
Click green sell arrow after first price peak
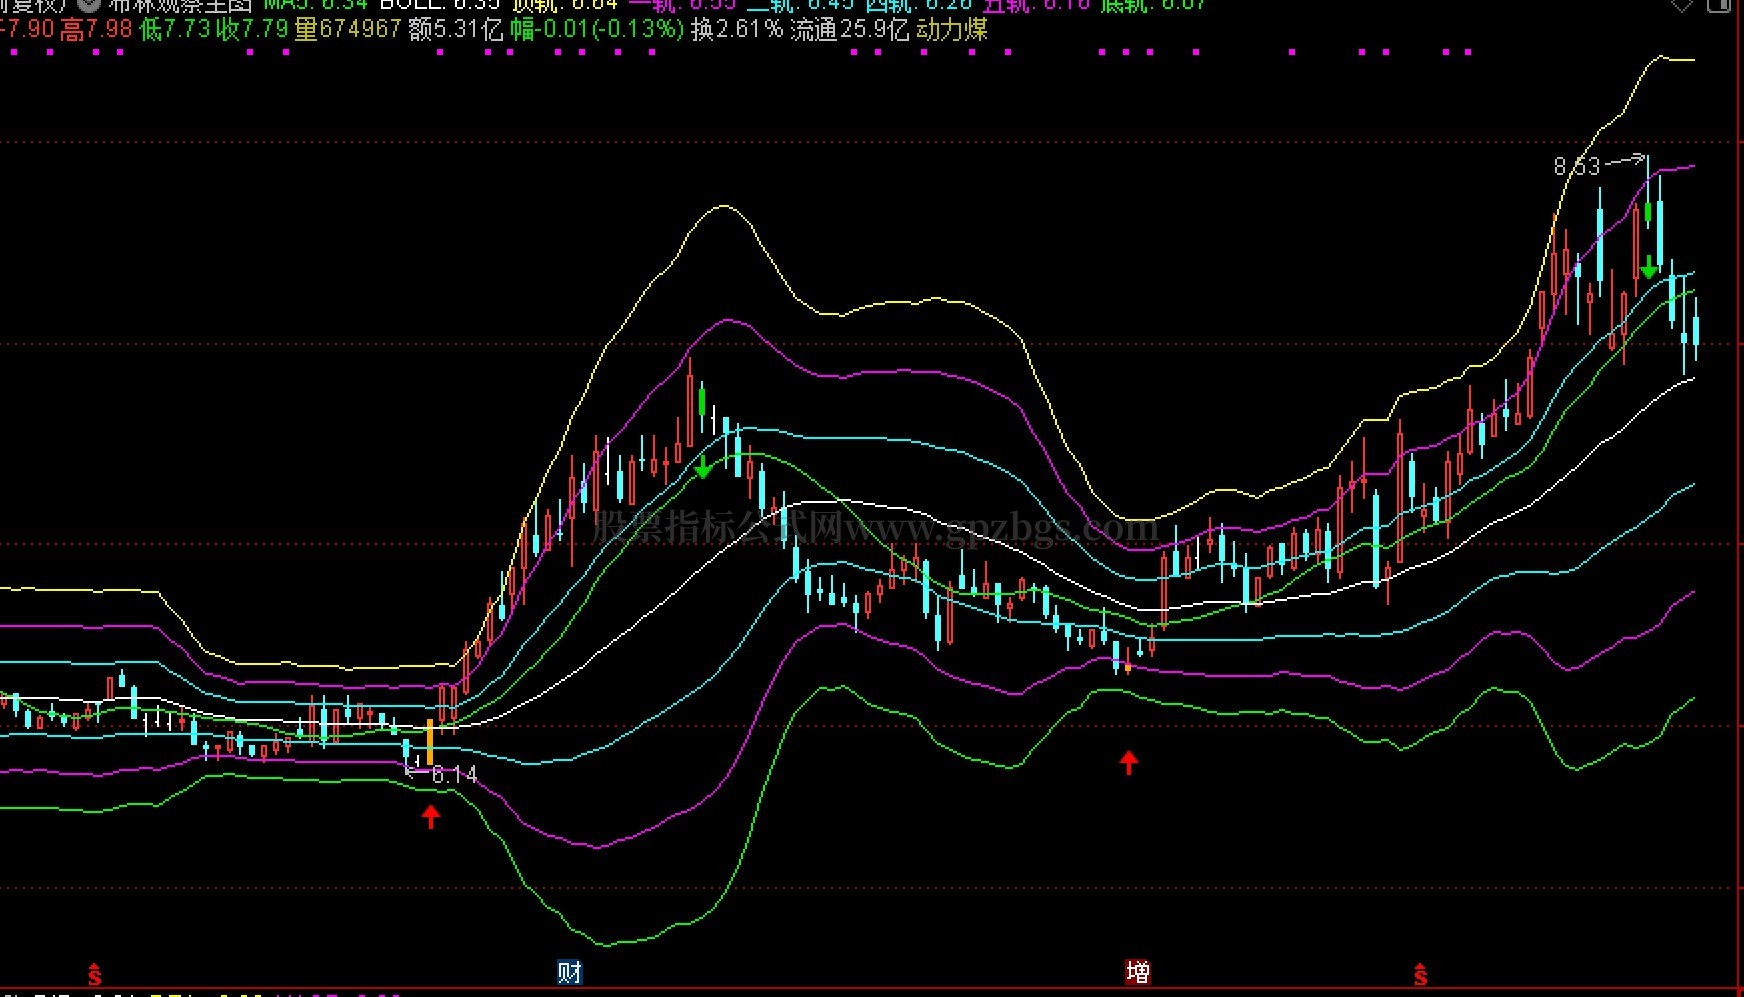coord(703,466)
